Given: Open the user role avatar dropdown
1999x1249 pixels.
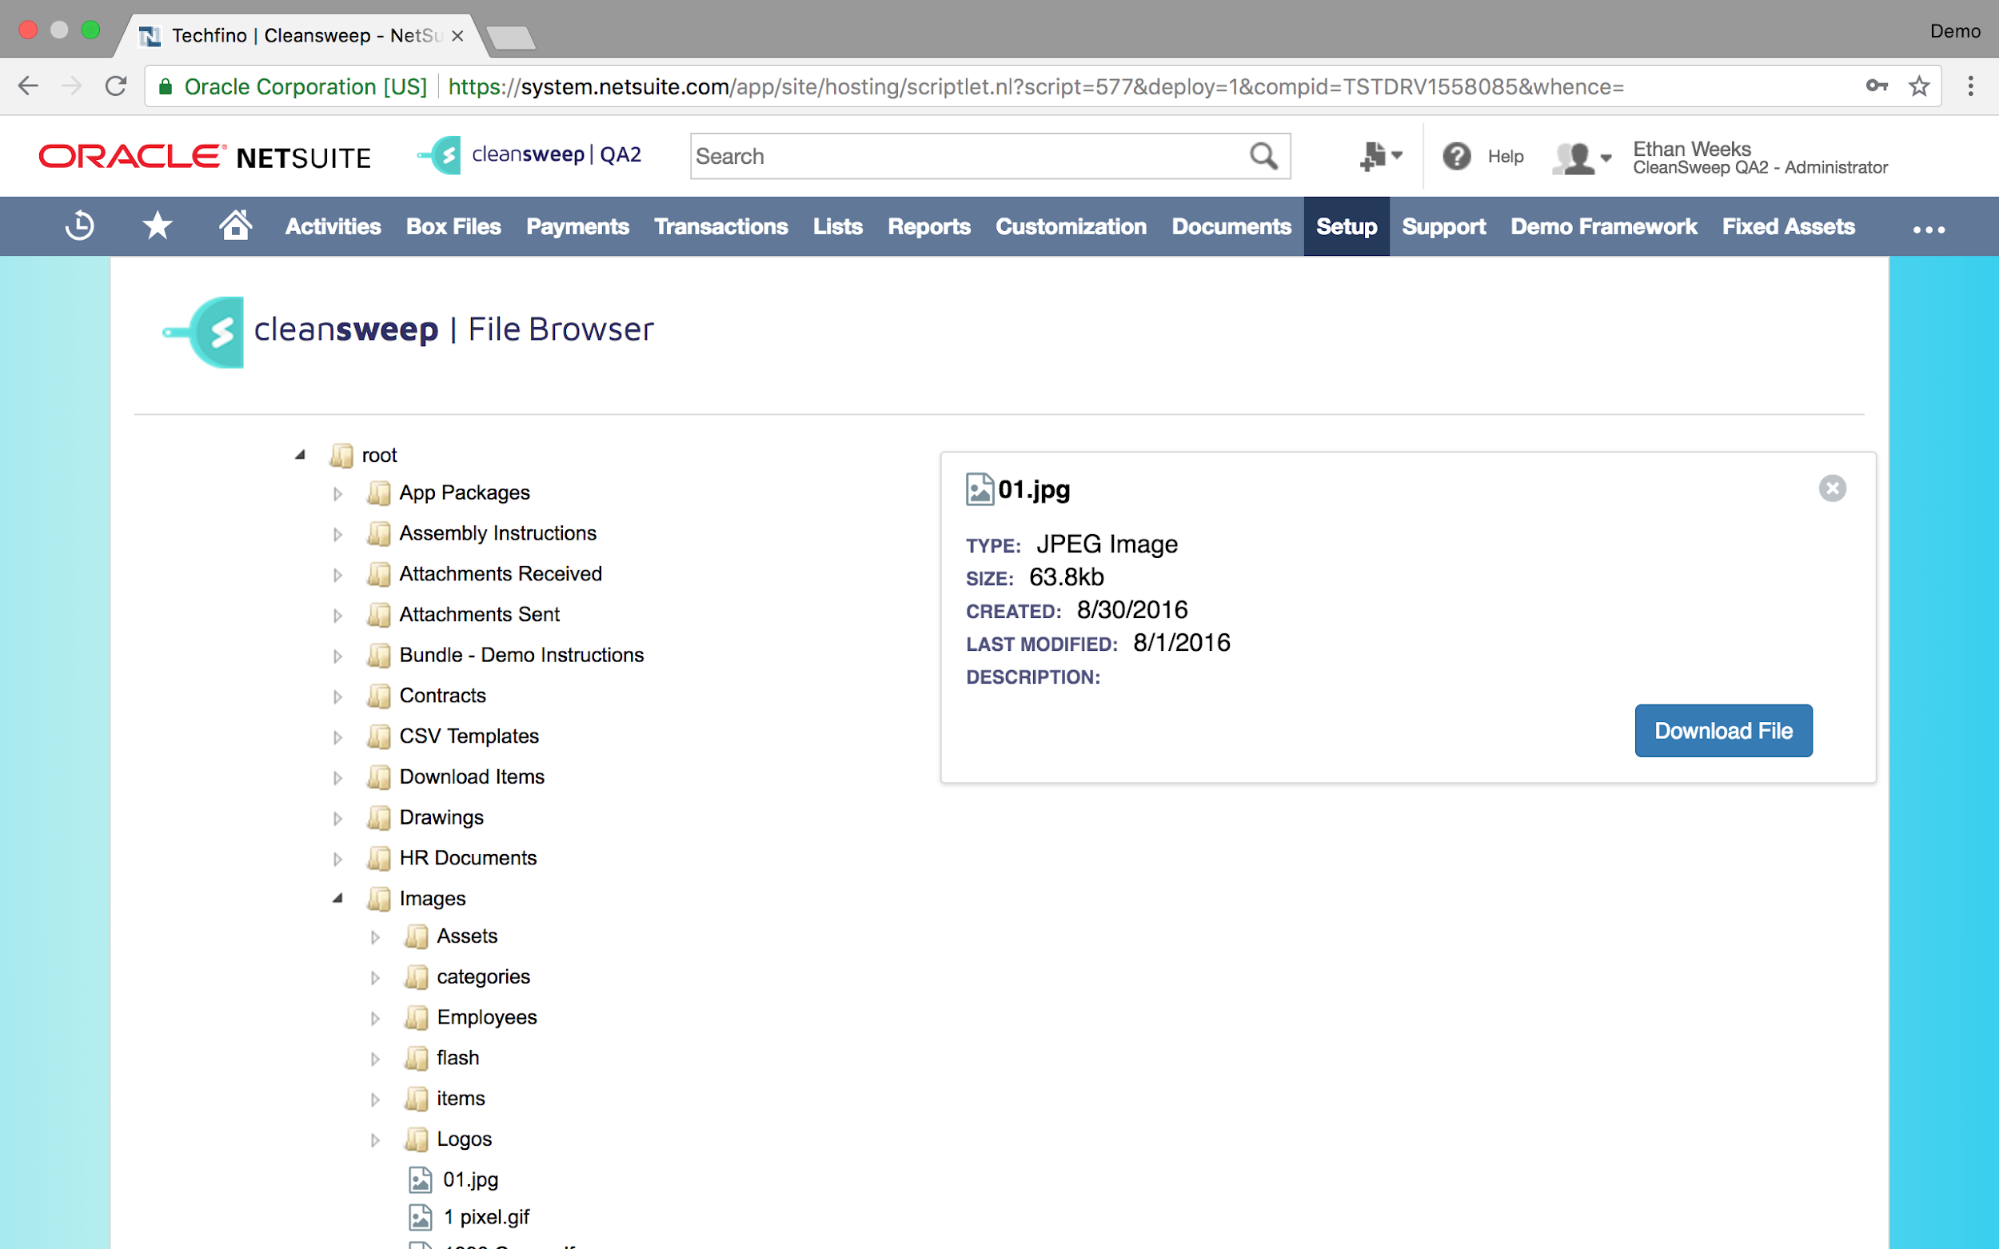Looking at the screenshot, I should click(x=1581, y=158).
